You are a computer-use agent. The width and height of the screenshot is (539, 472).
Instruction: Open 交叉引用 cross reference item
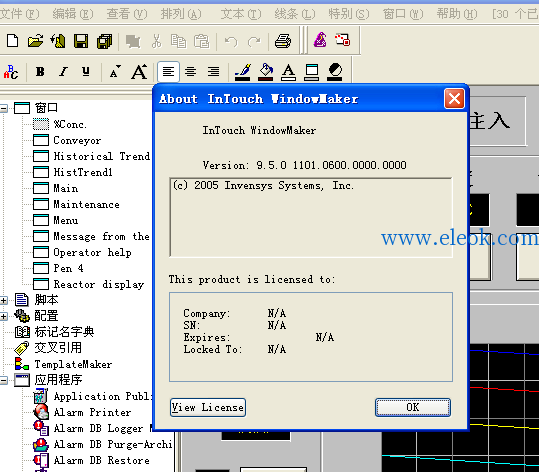coord(48,348)
